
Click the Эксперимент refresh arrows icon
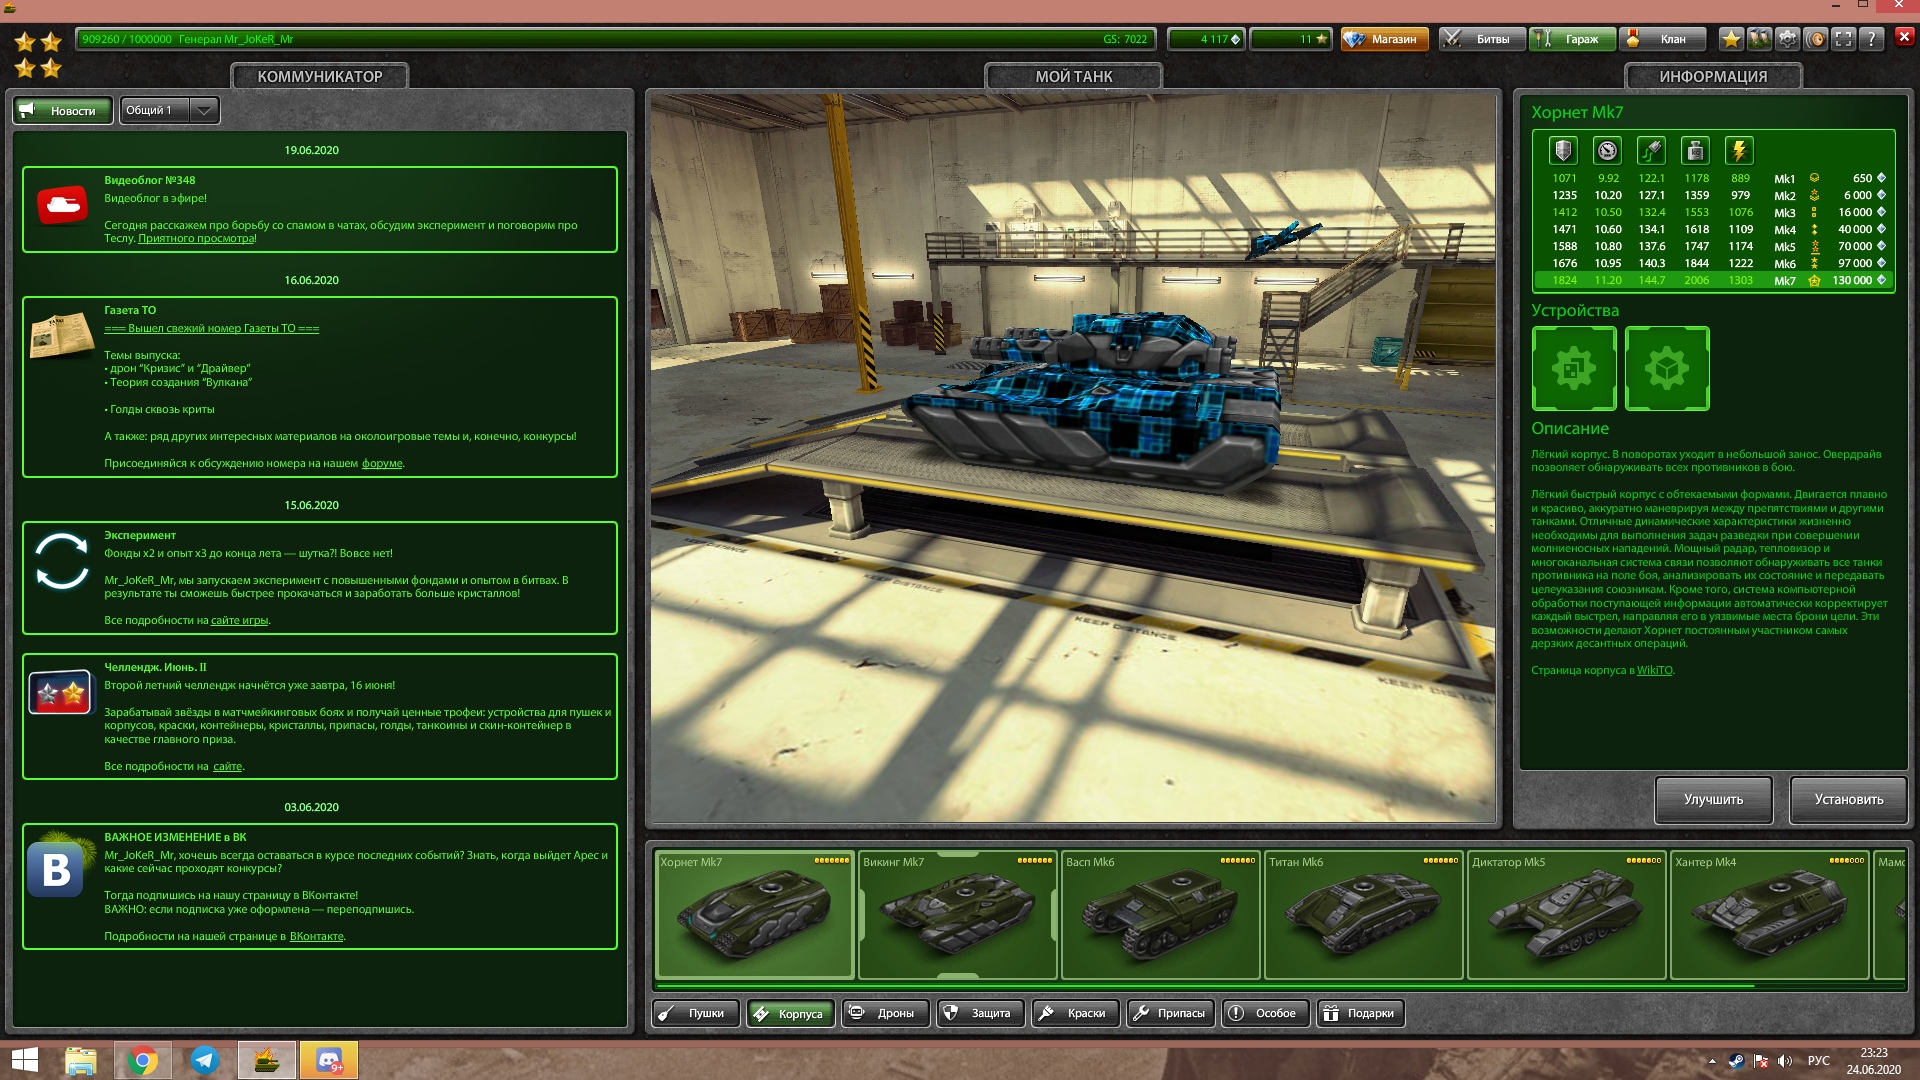pyautogui.click(x=62, y=561)
